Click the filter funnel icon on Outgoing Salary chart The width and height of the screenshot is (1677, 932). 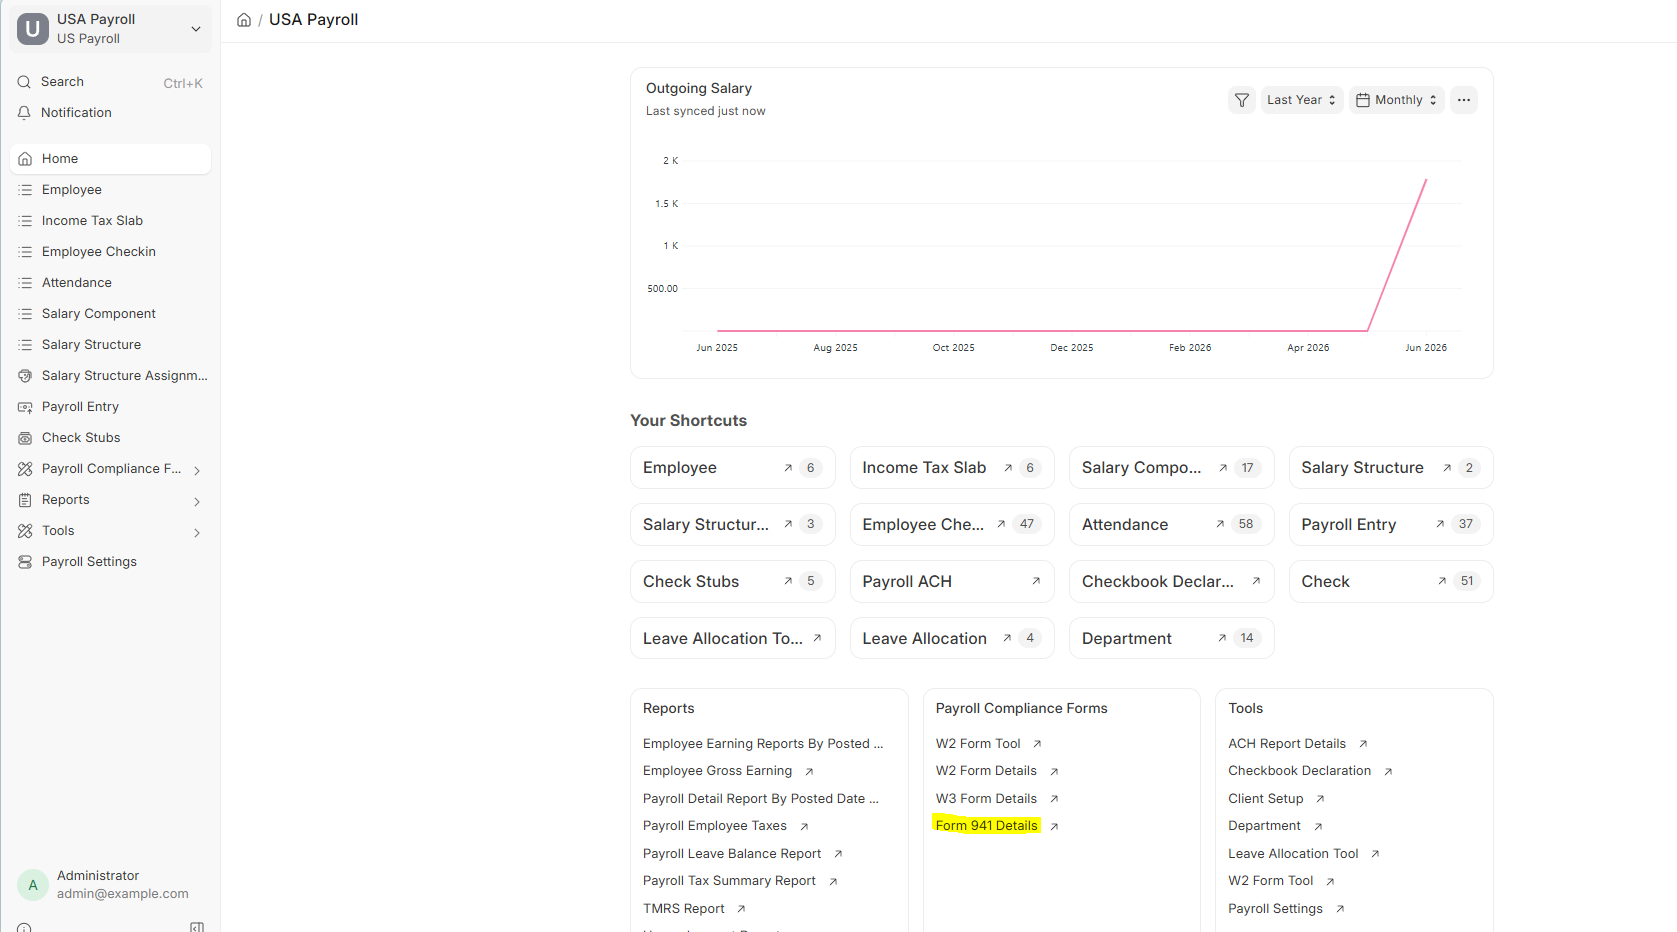click(x=1241, y=100)
